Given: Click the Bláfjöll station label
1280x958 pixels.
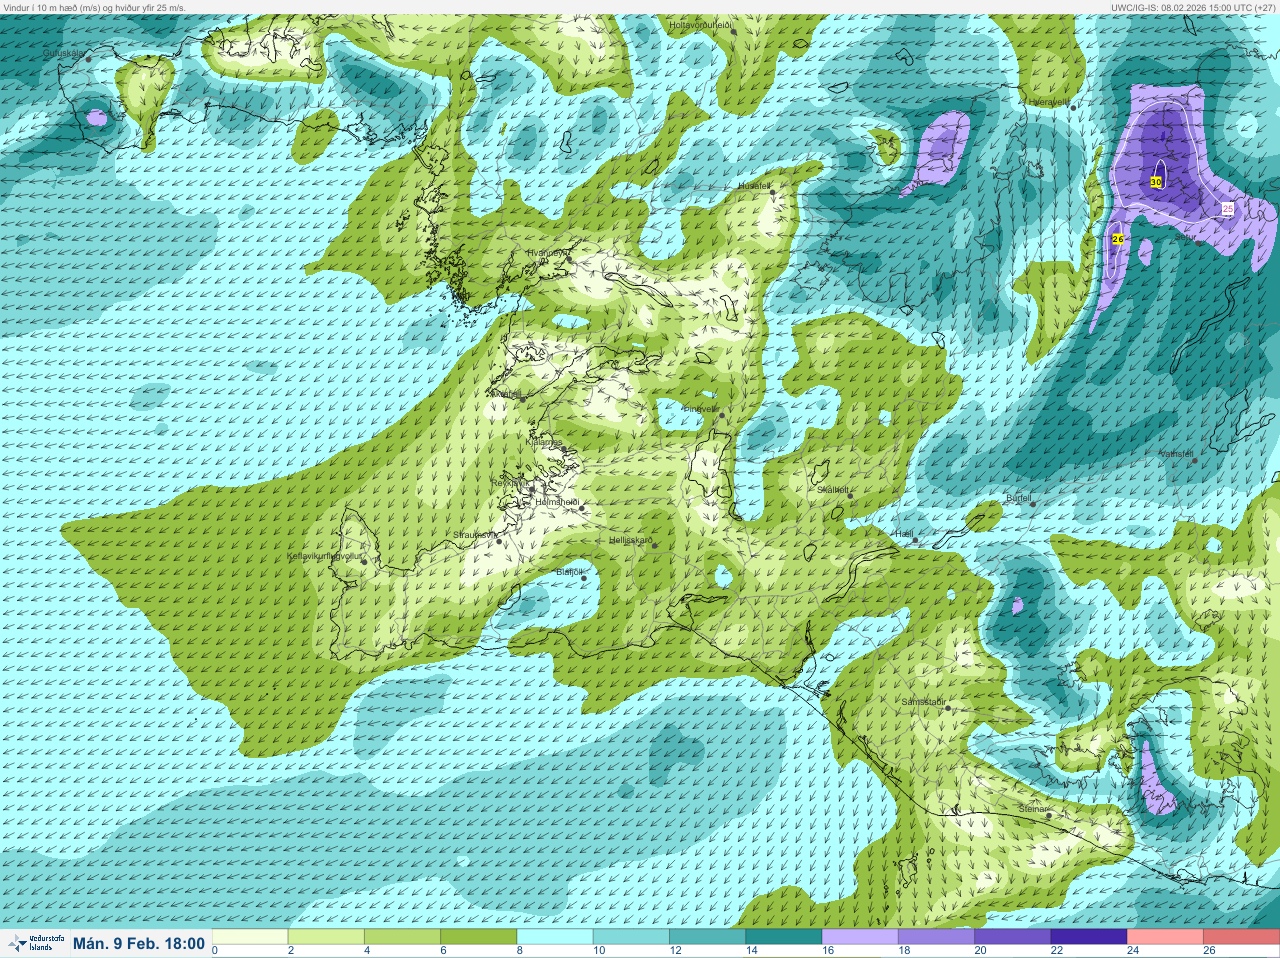Looking at the screenshot, I should (568, 572).
